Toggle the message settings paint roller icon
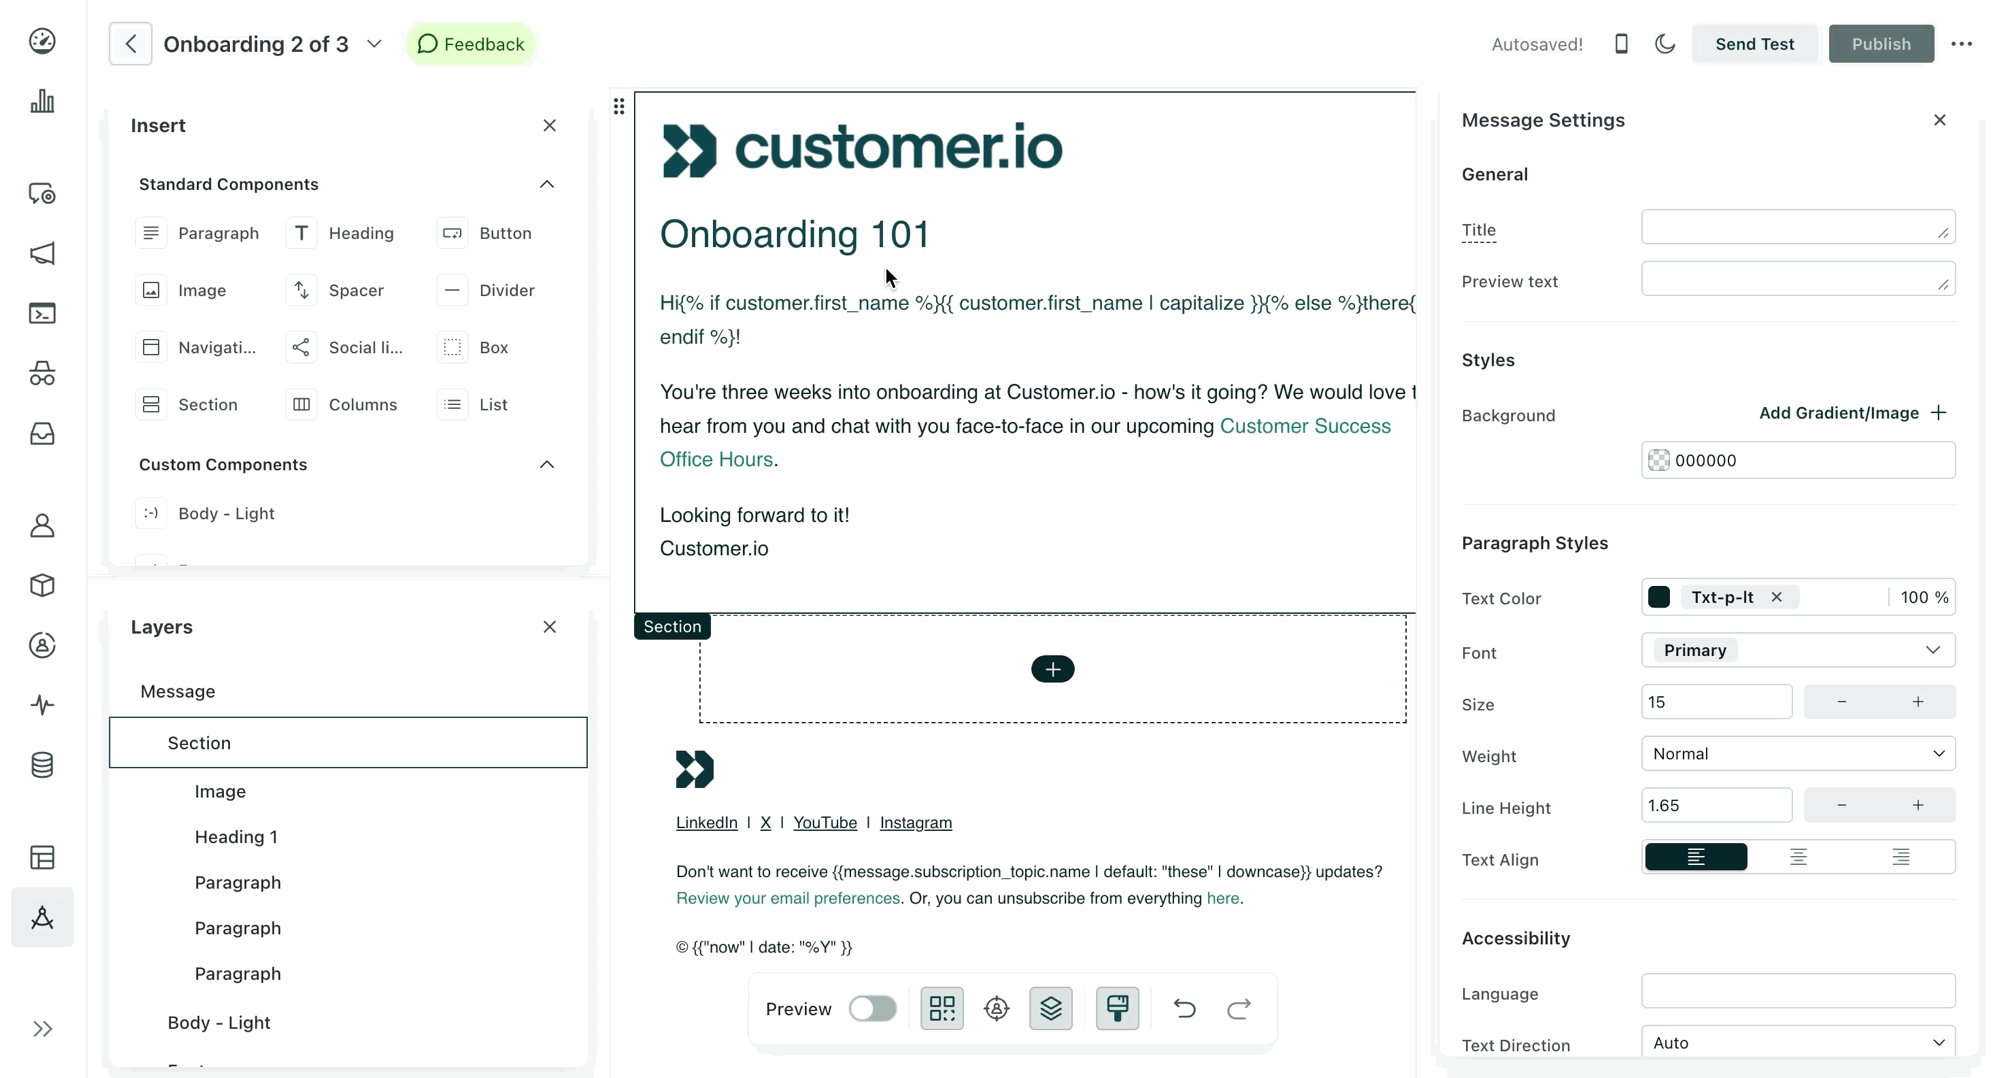 1117,1009
